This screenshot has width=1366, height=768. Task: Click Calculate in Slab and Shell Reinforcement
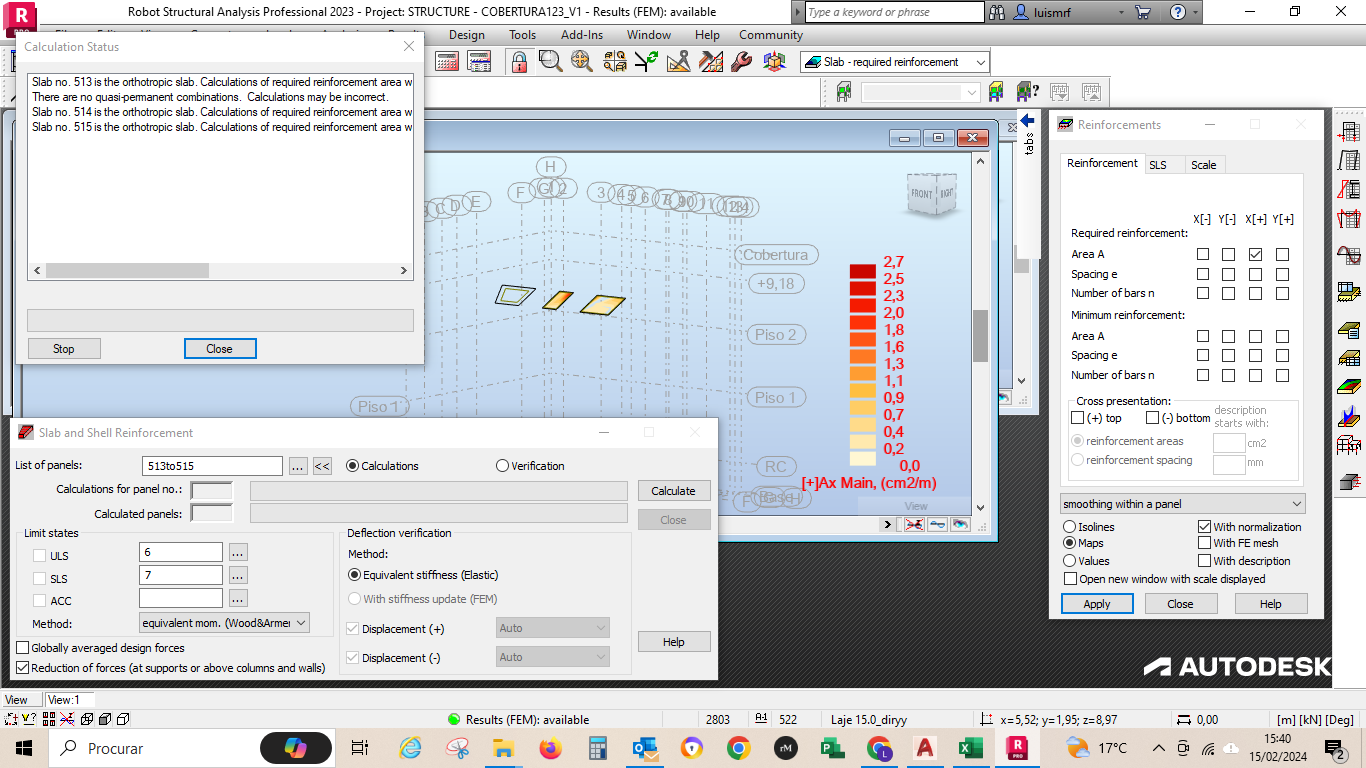[x=674, y=490]
